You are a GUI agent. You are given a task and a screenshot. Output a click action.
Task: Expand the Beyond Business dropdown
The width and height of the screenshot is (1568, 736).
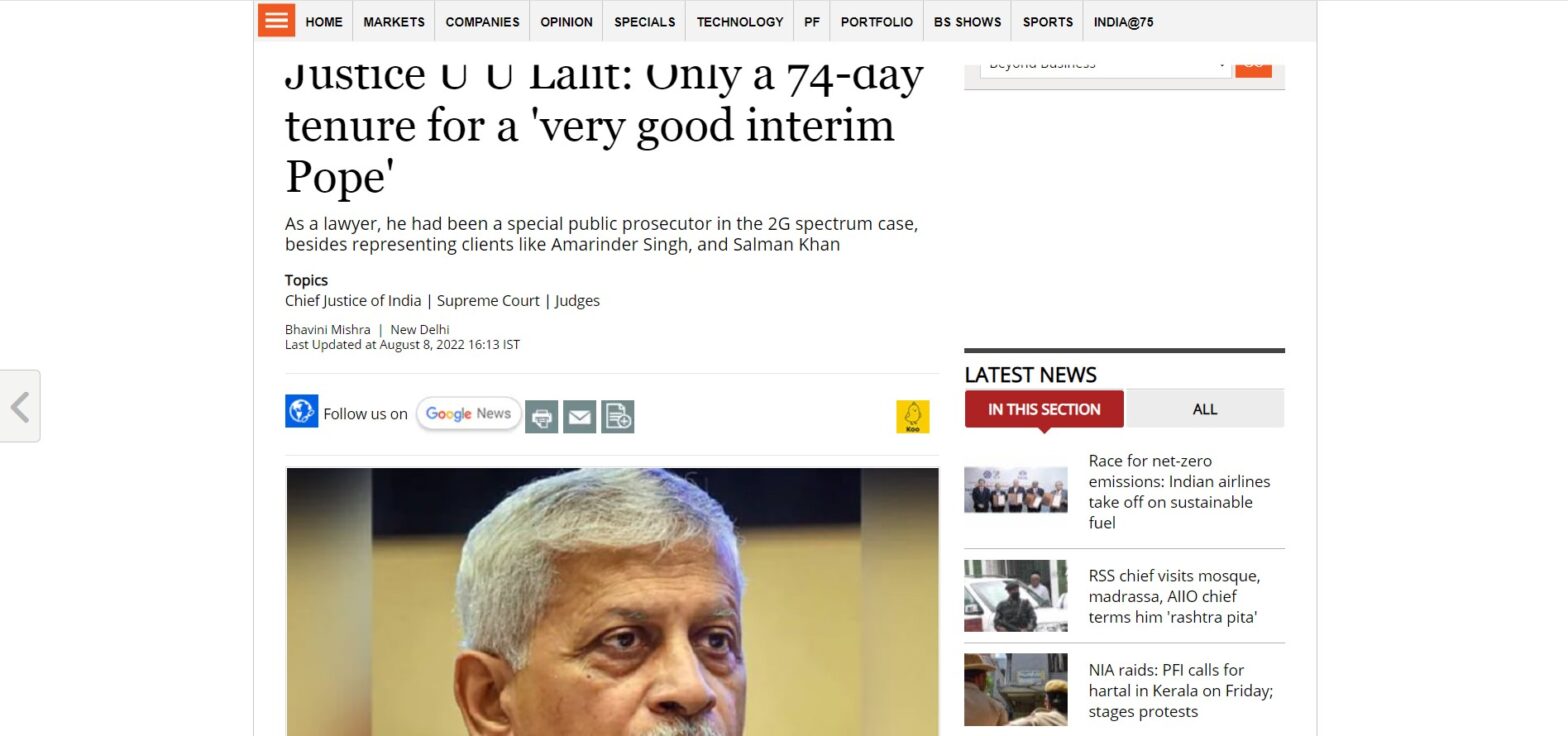pyautogui.click(x=1105, y=65)
